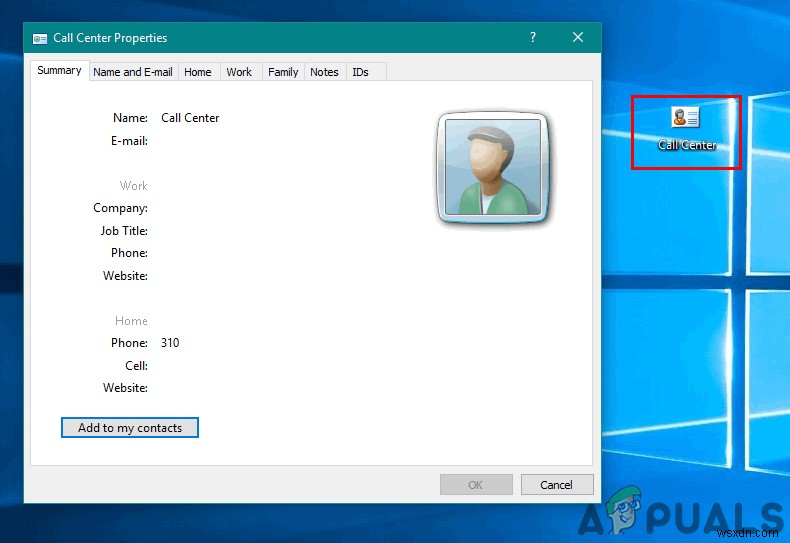Click the E-mail label
The image size is (790, 543).
[x=129, y=141]
